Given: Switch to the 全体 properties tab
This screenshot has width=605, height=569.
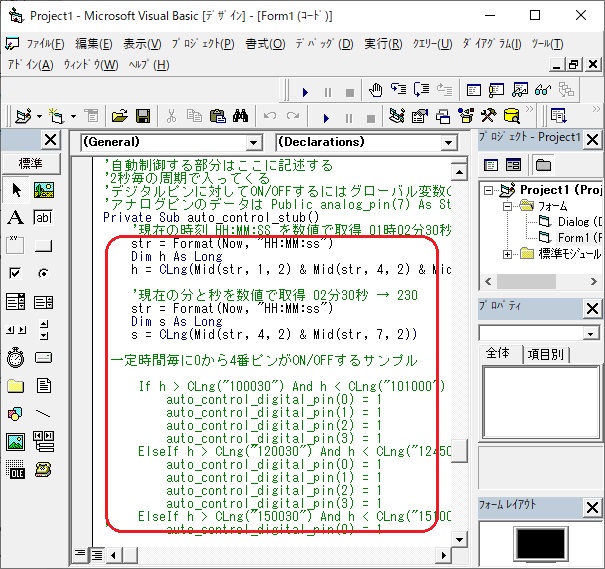Looking at the screenshot, I should pos(498,353).
